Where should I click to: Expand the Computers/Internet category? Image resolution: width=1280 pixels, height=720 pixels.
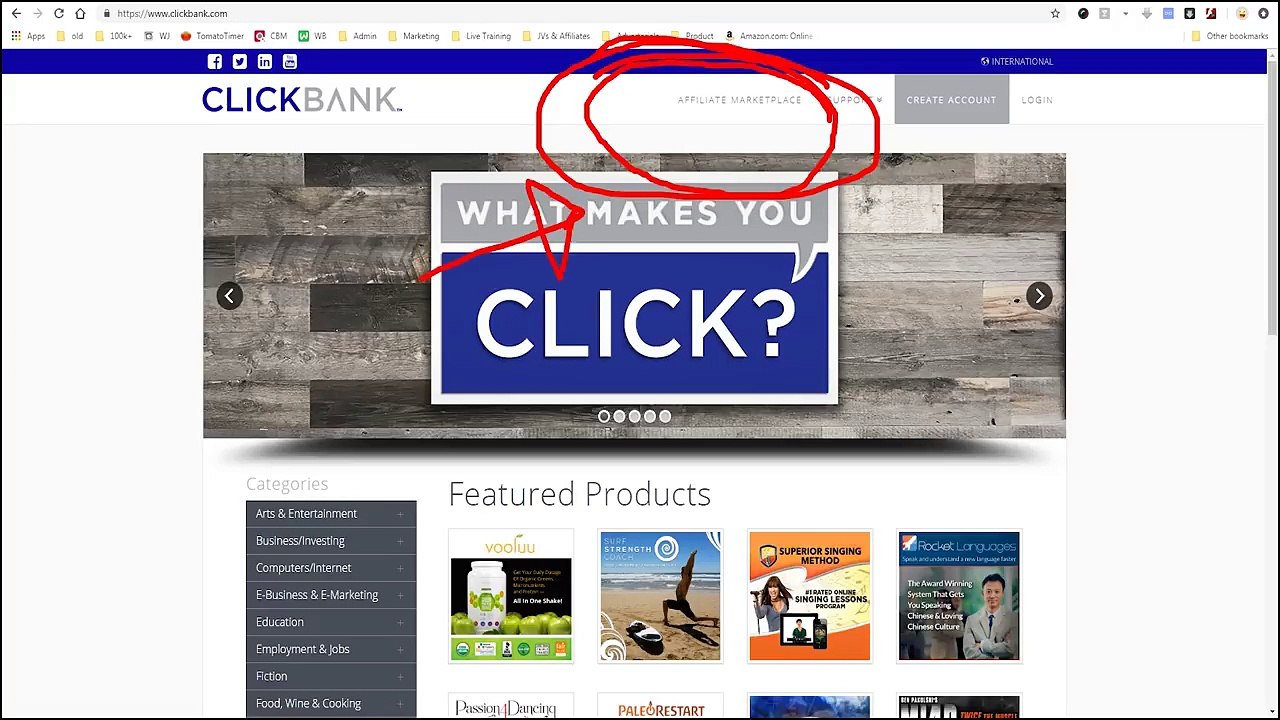coord(331,568)
